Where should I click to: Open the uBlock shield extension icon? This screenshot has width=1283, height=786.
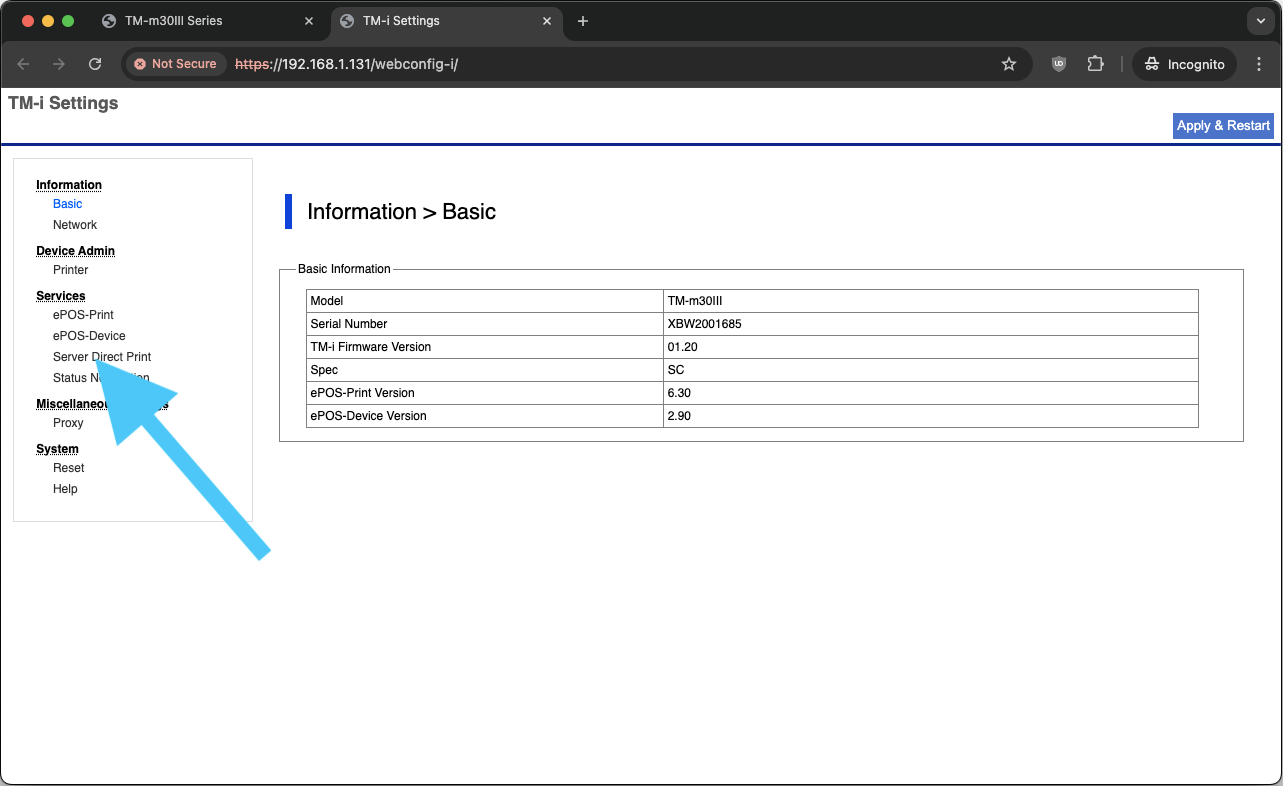(1059, 64)
